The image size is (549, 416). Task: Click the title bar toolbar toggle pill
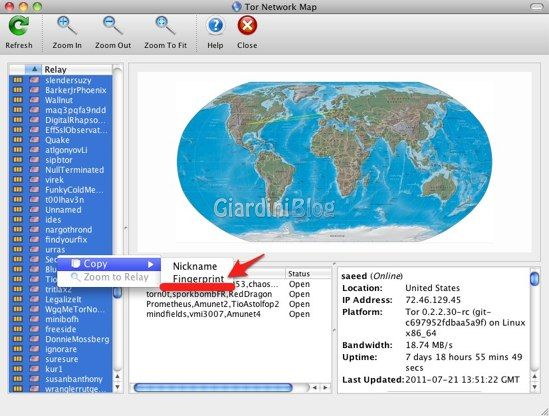(536, 6)
